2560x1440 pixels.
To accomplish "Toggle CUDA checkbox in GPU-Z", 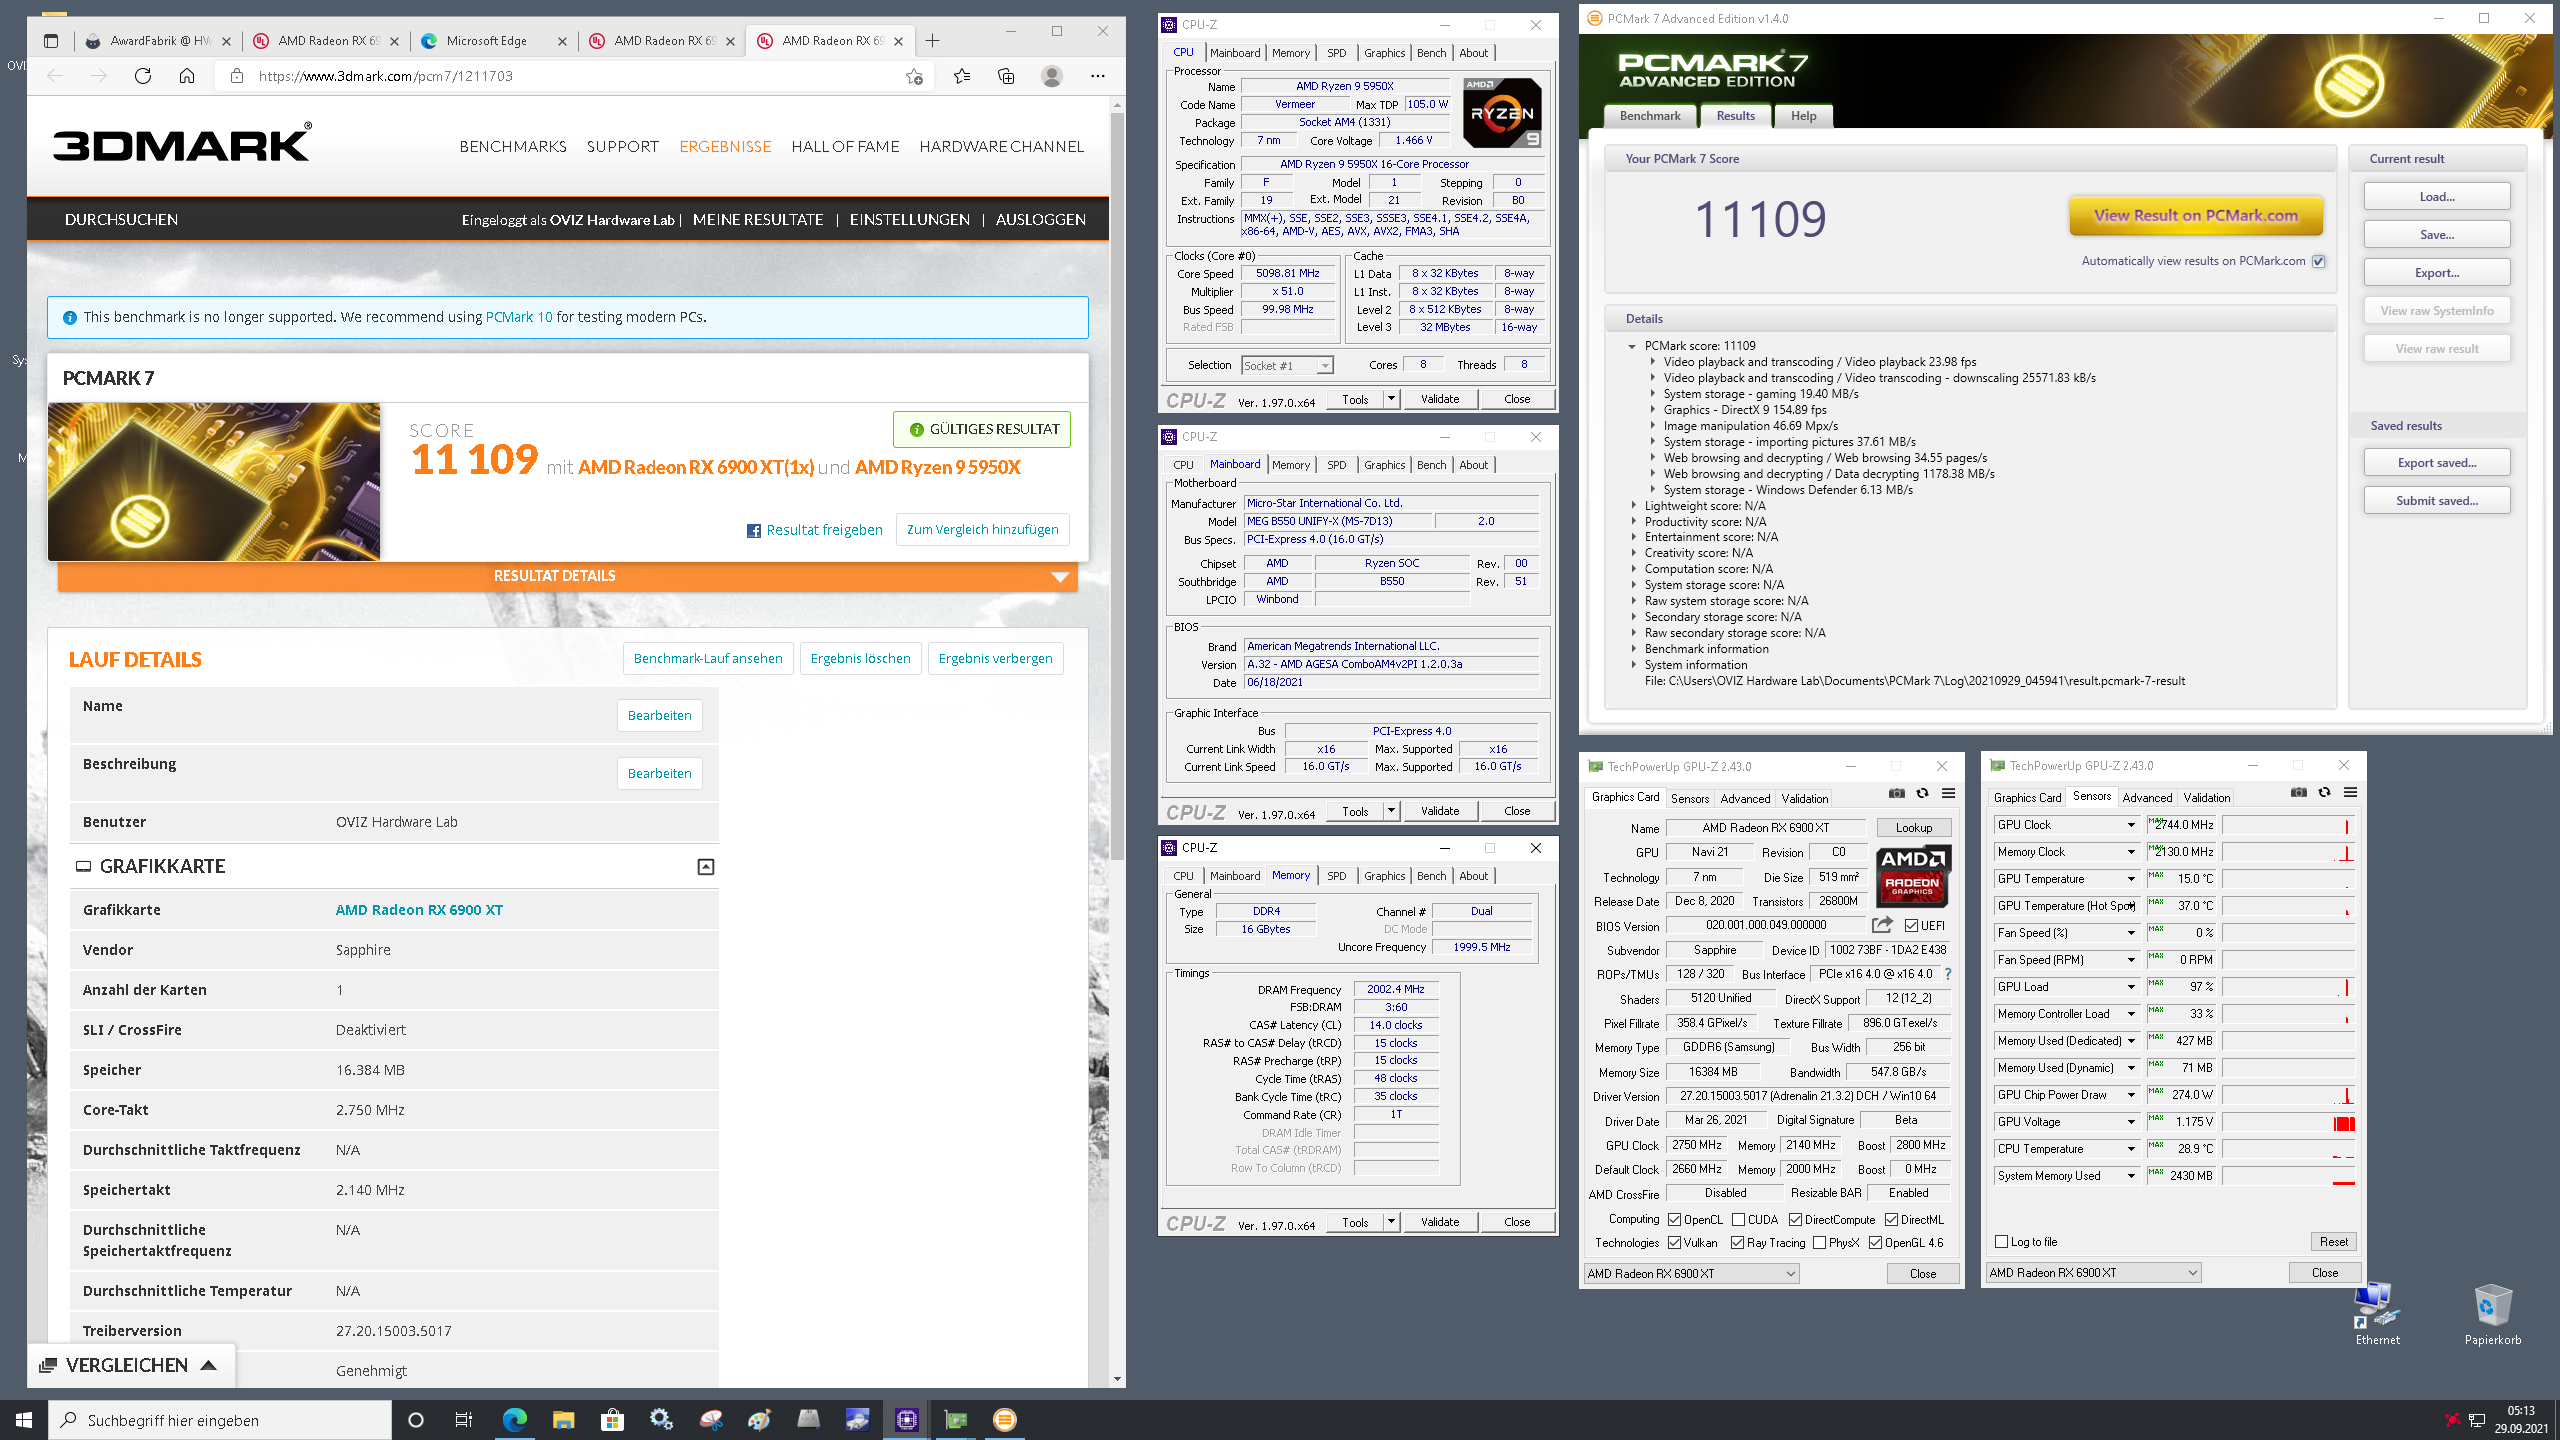I will (1739, 1220).
